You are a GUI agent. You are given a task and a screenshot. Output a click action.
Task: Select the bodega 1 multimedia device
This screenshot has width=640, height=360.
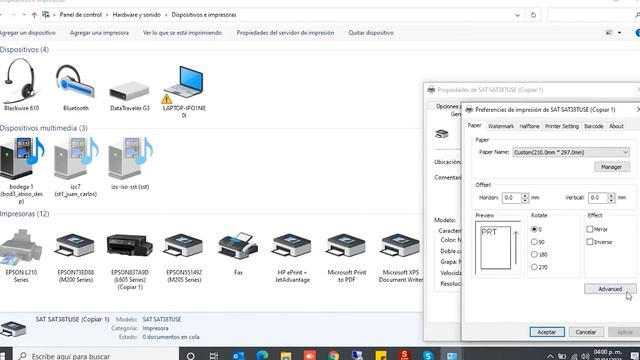21,170
